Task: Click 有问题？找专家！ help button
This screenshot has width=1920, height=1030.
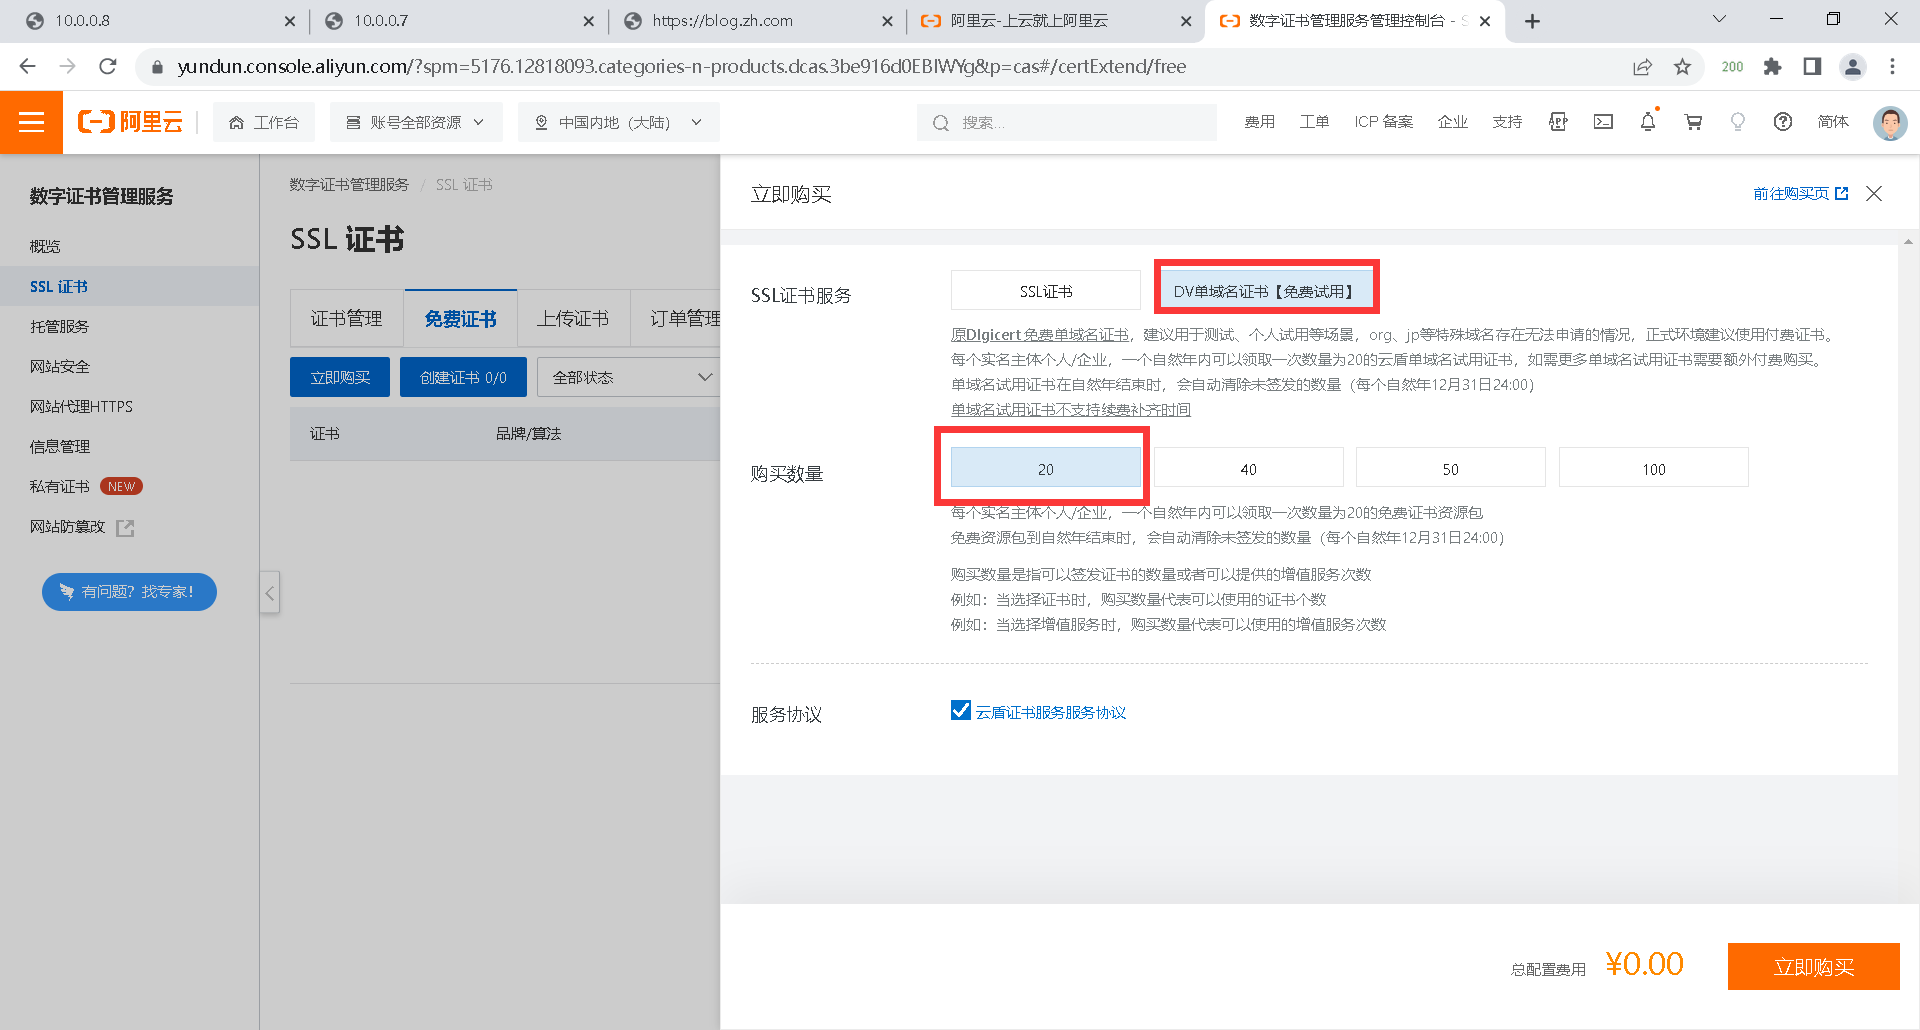Action: 129,592
